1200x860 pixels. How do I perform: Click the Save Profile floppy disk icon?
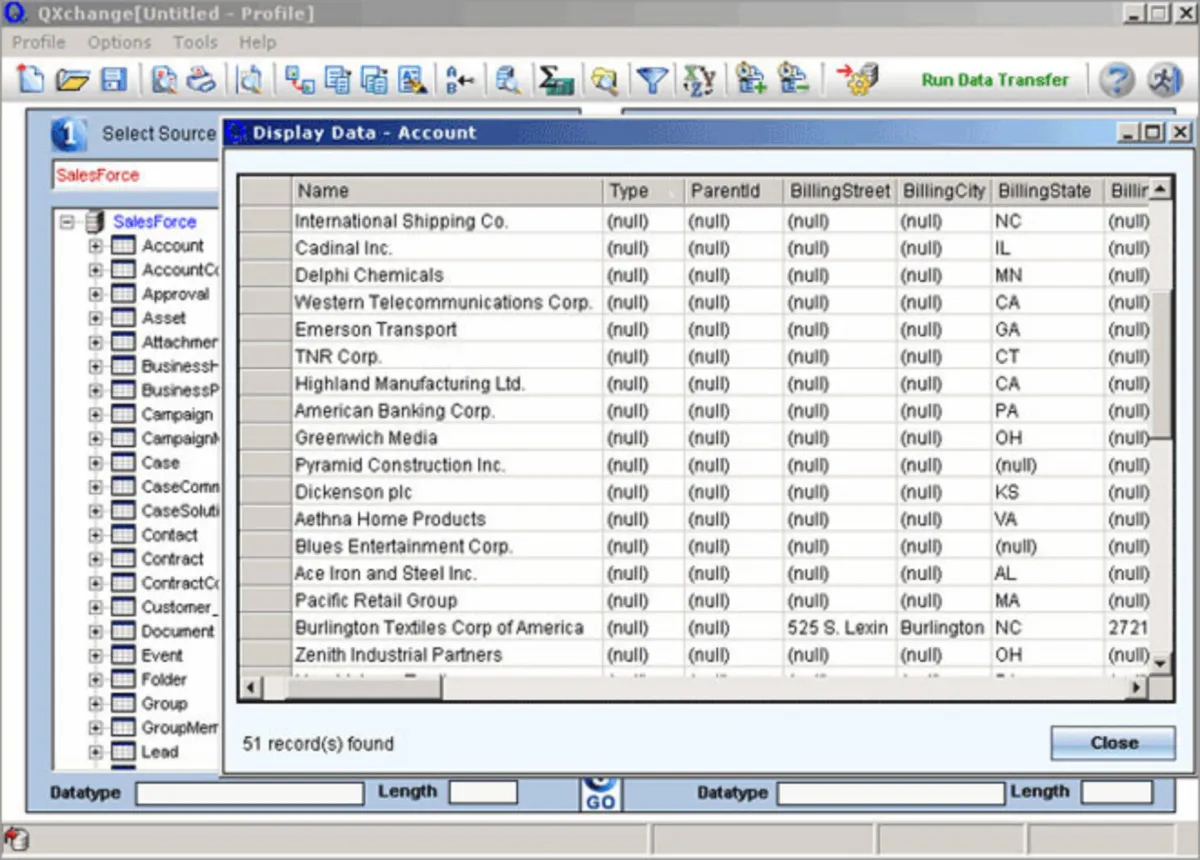[x=113, y=80]
